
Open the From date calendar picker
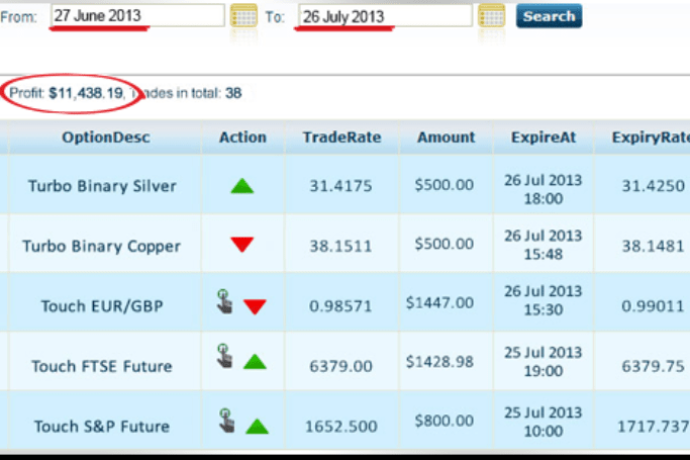tap(244, 16)
